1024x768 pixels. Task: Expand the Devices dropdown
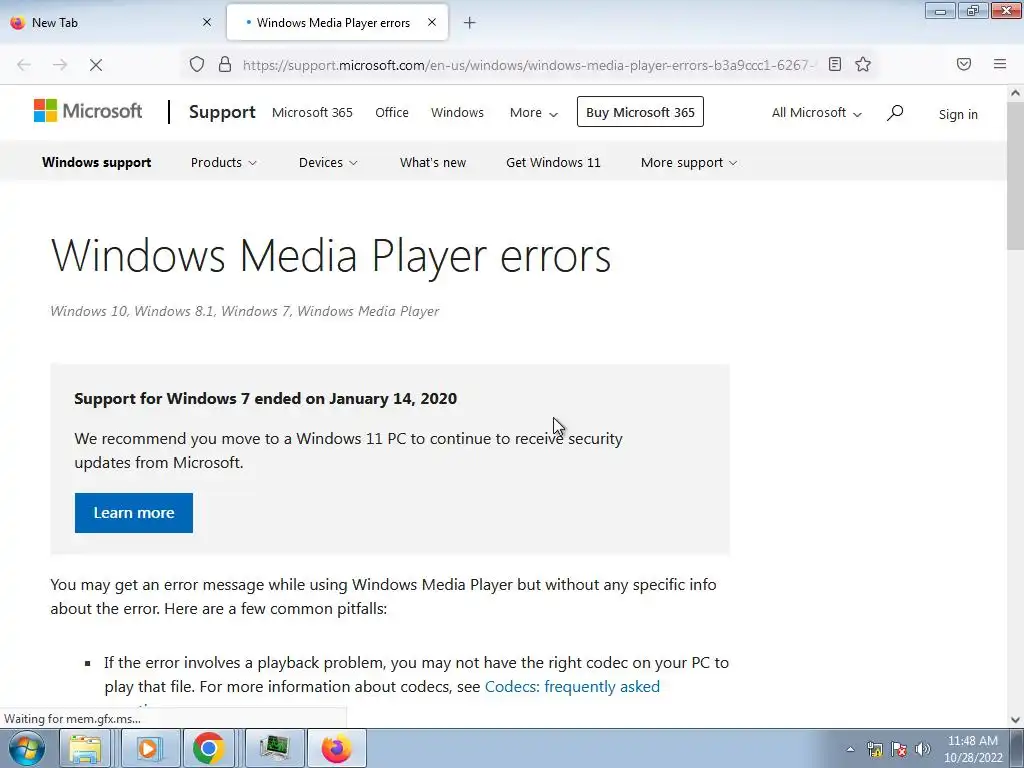click(328, 163)
